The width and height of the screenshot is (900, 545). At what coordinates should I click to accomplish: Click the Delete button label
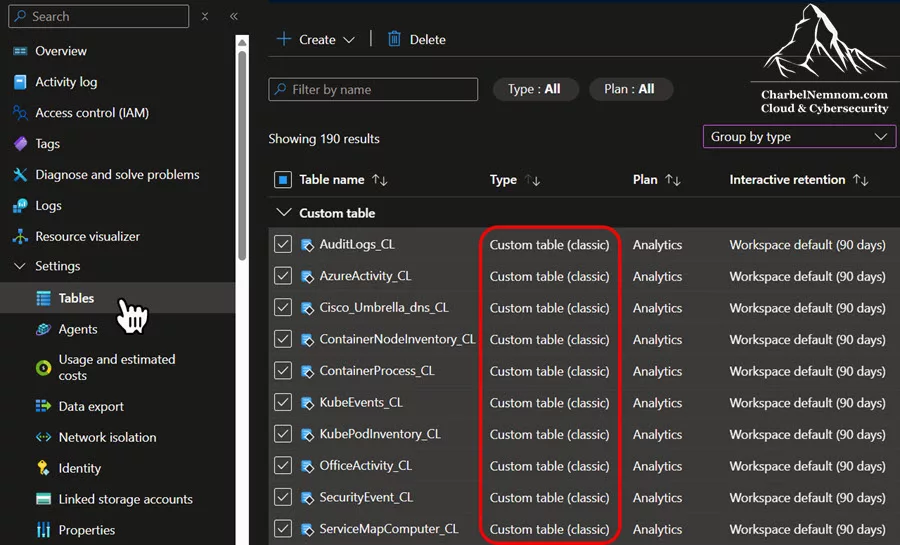click(x=428, y=40)
